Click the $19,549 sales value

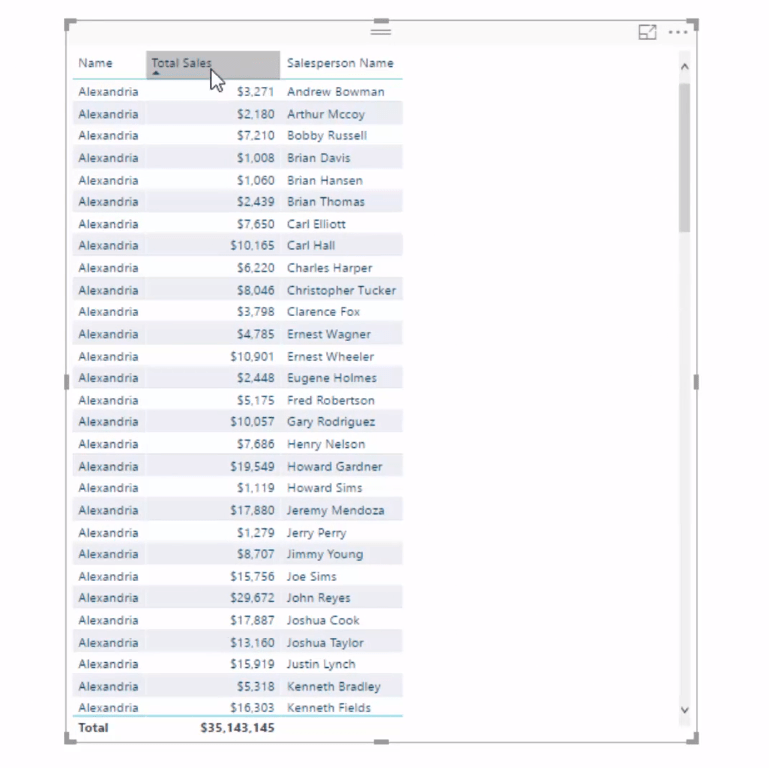[x=252, y=466]
